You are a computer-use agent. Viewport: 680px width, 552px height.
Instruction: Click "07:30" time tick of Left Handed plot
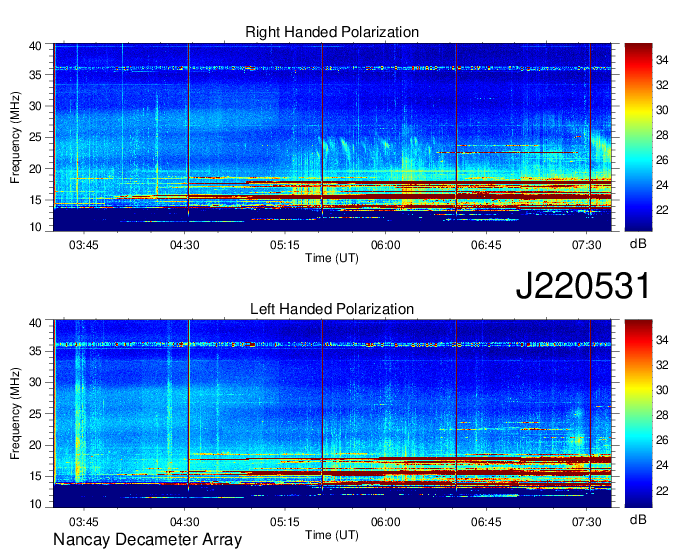pos(587,522)
